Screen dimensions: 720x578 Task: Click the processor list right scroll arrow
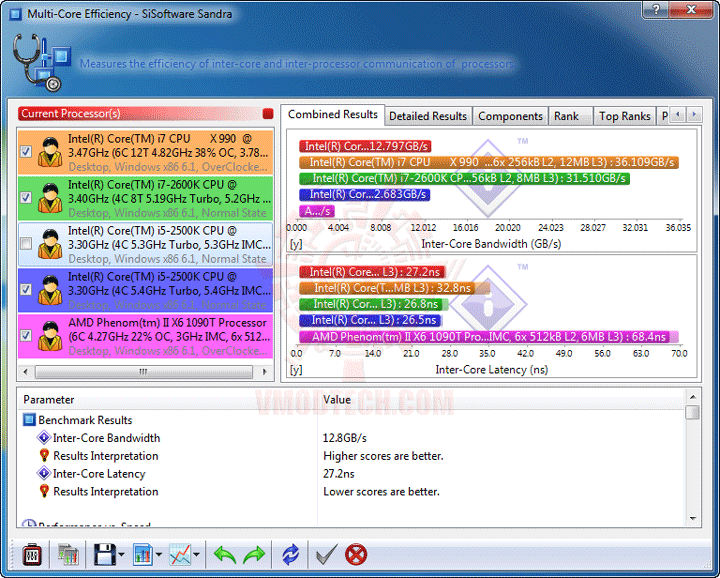coord(265,371)
